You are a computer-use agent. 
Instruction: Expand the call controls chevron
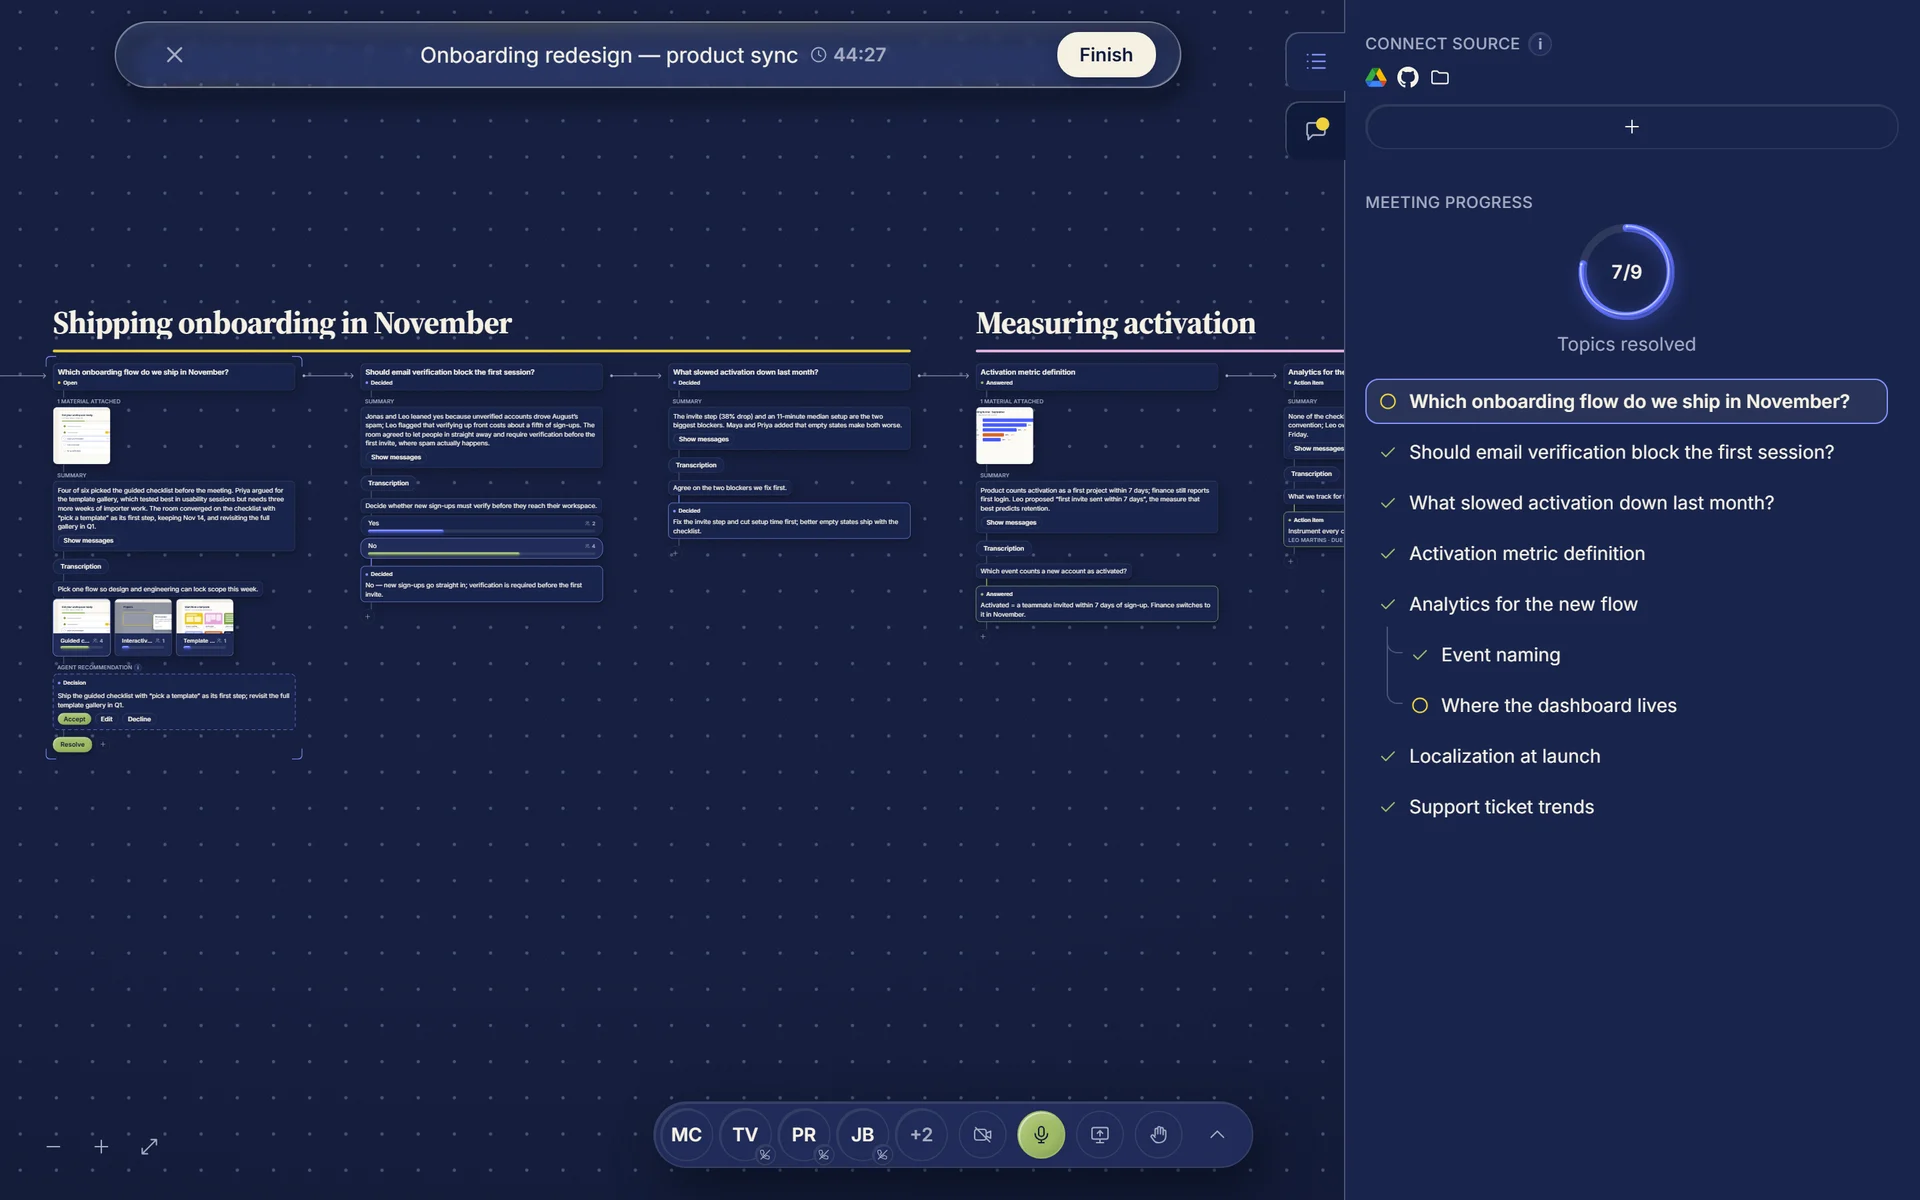[1217, 1135]
